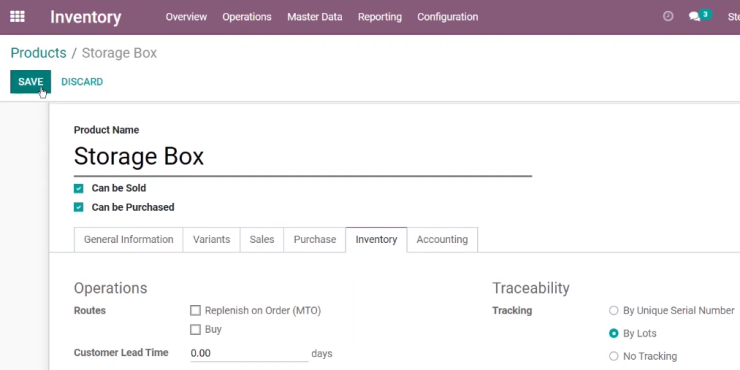This screenshot has width=740, height=370.
Task: Edit the Customer Lead Time field
Action: tap(249, 353)
